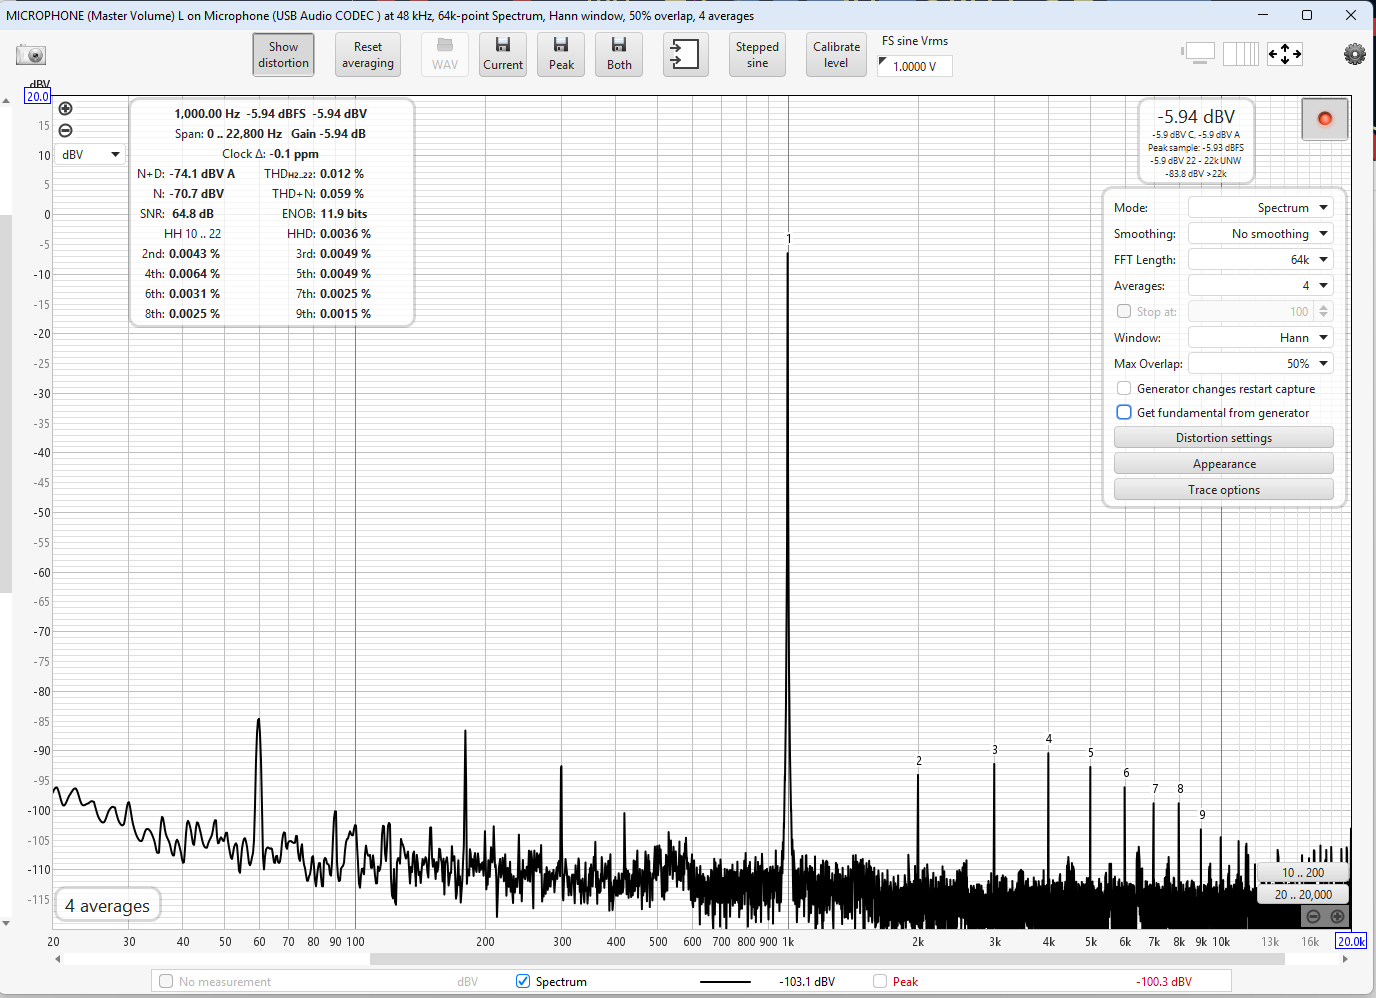Click the left arrow of horizontal scrollbar
The width and height of the screenshot is (1376, 998).
(x=58, y=959)
